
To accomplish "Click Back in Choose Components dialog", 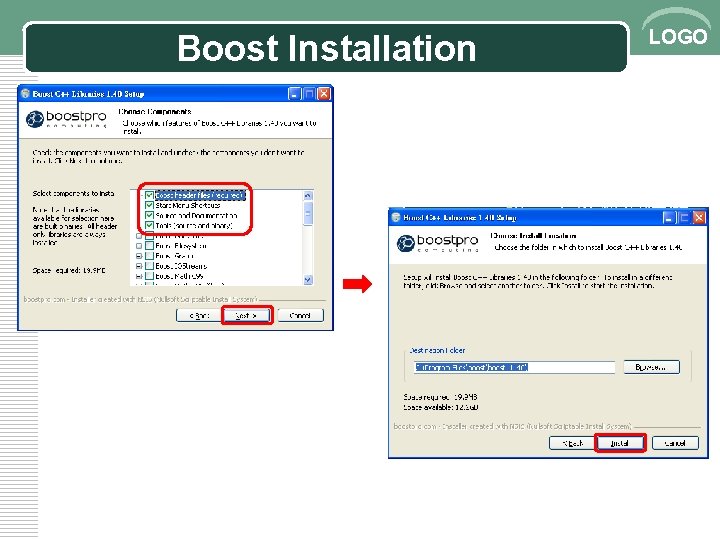I will pos(199,315).
